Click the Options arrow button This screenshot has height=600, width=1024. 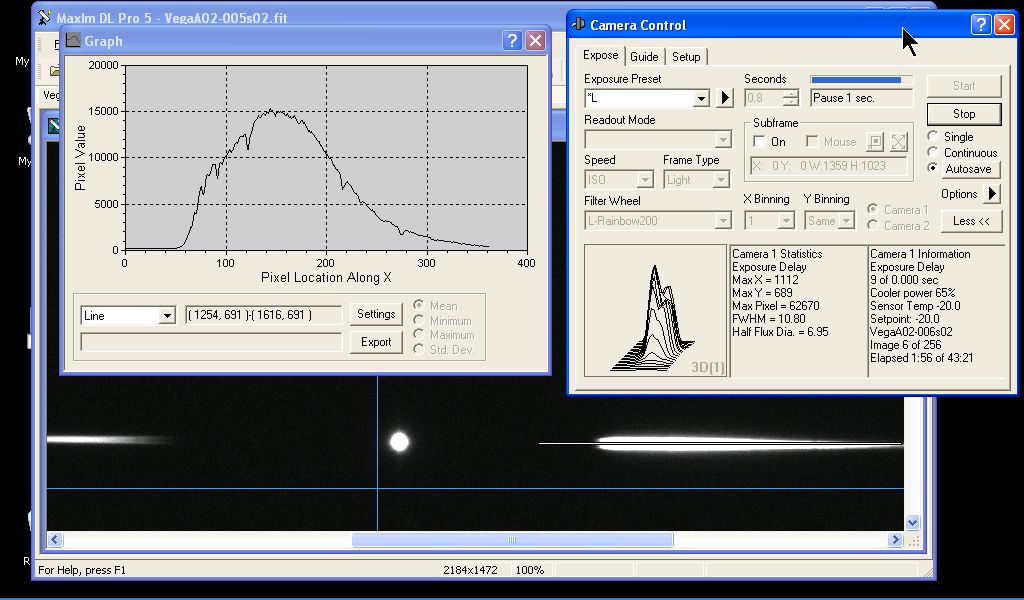(992, 194)
